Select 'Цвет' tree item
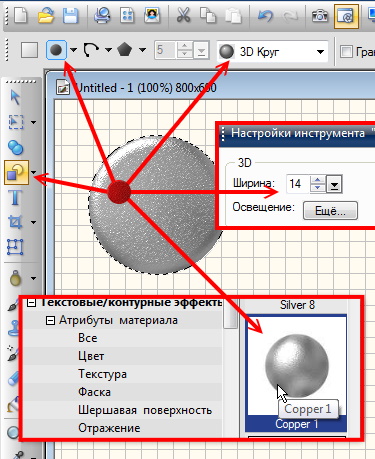This screenshot has width=375, height=459. [91, 356]
